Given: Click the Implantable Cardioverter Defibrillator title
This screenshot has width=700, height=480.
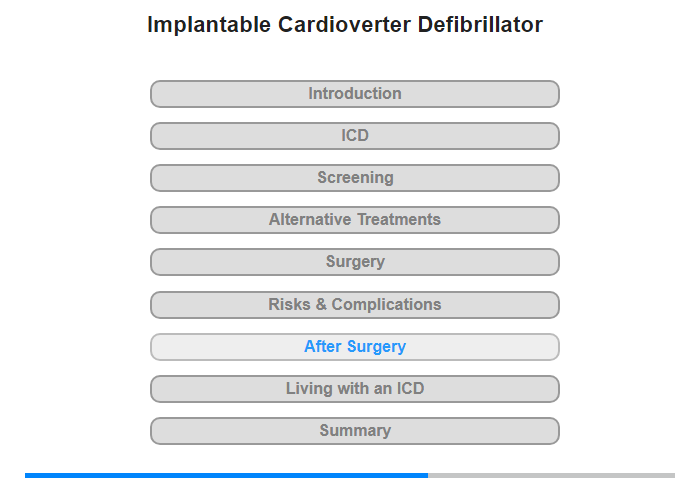Looking at the screenshot, I should 345,25.
